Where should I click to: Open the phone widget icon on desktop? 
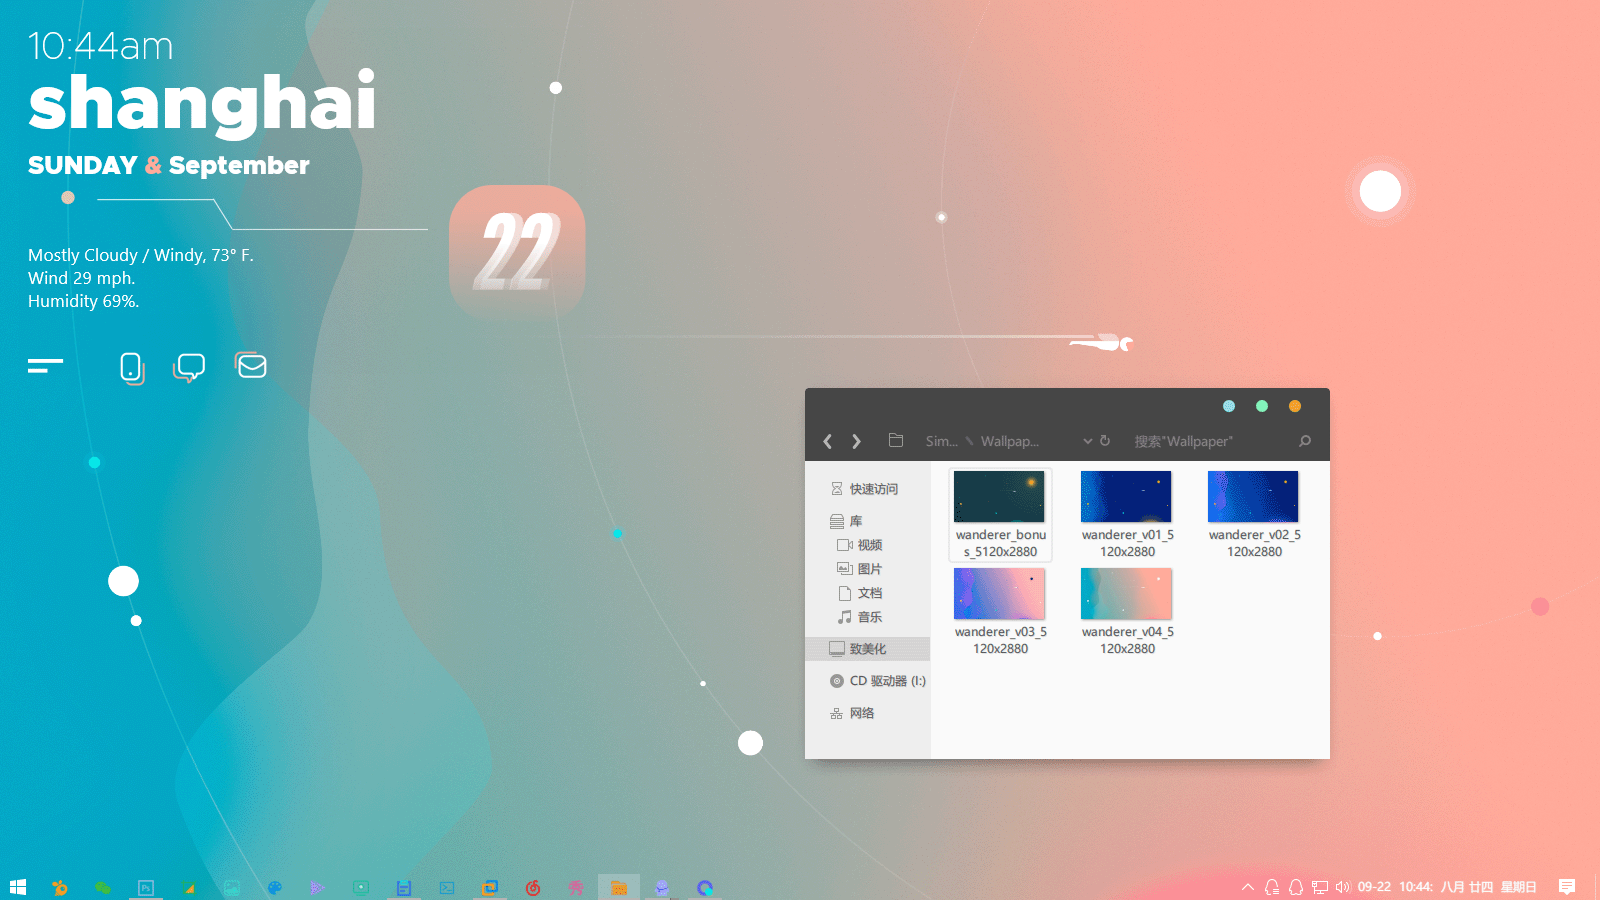131,367
